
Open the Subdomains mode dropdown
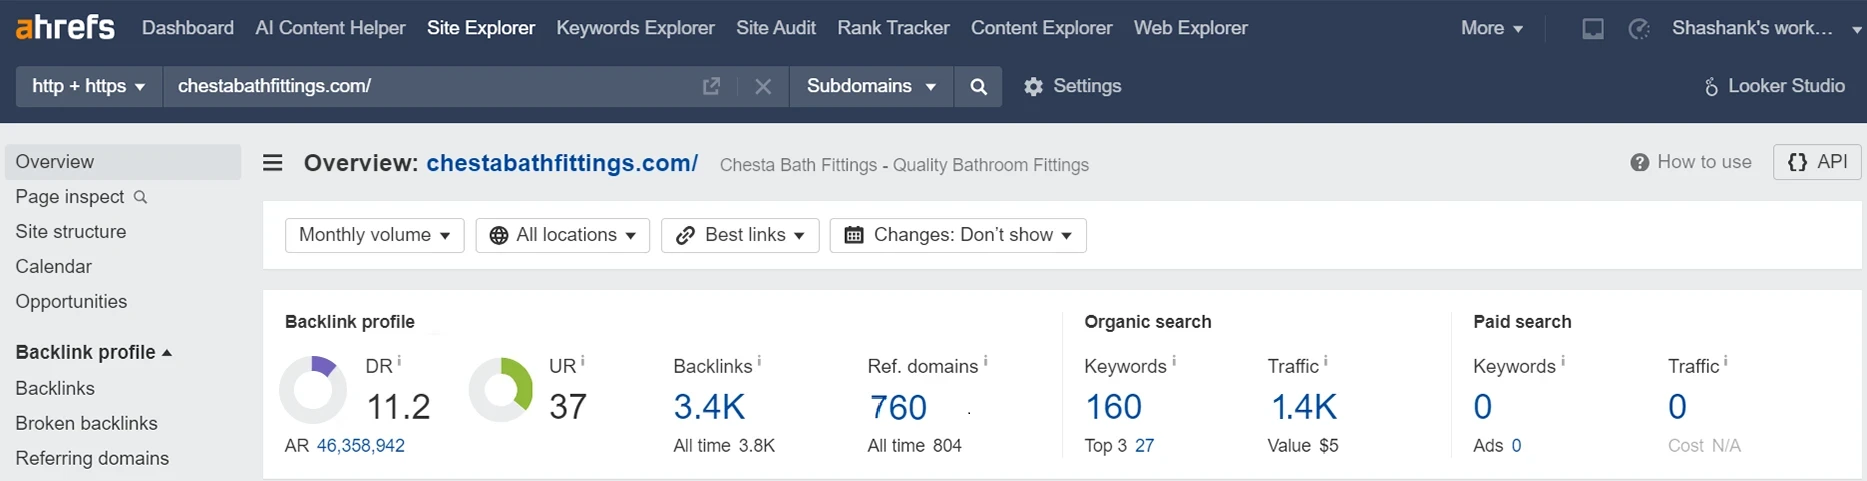click(871, 86)
